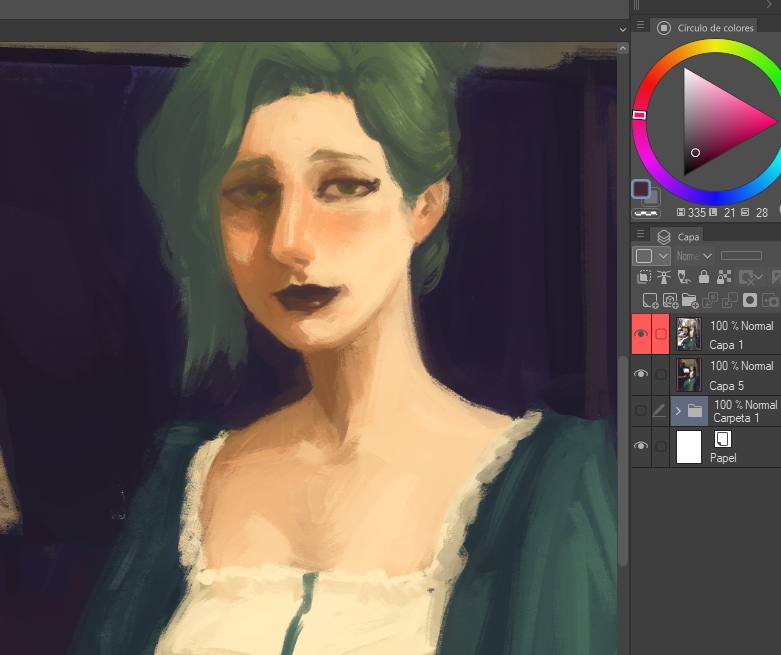
Task: Click the layer opacity slider bar
Action: (741, 256)
